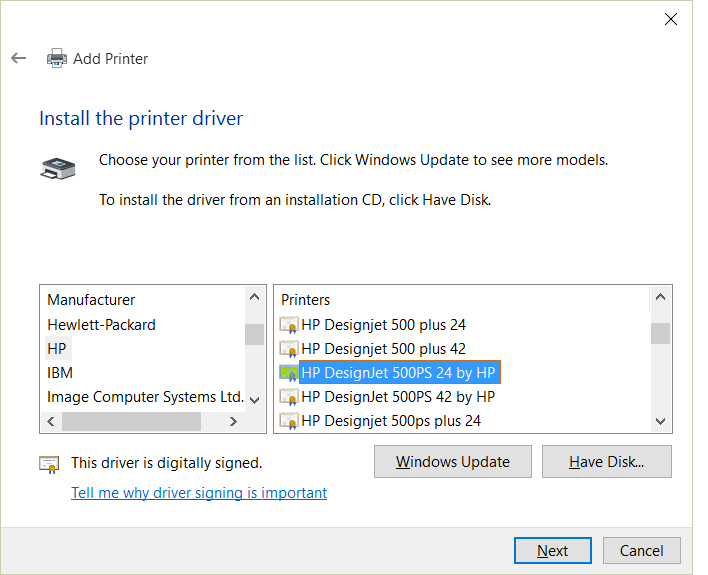Click Manufacturer list scroll right arrow

[233, 421]
